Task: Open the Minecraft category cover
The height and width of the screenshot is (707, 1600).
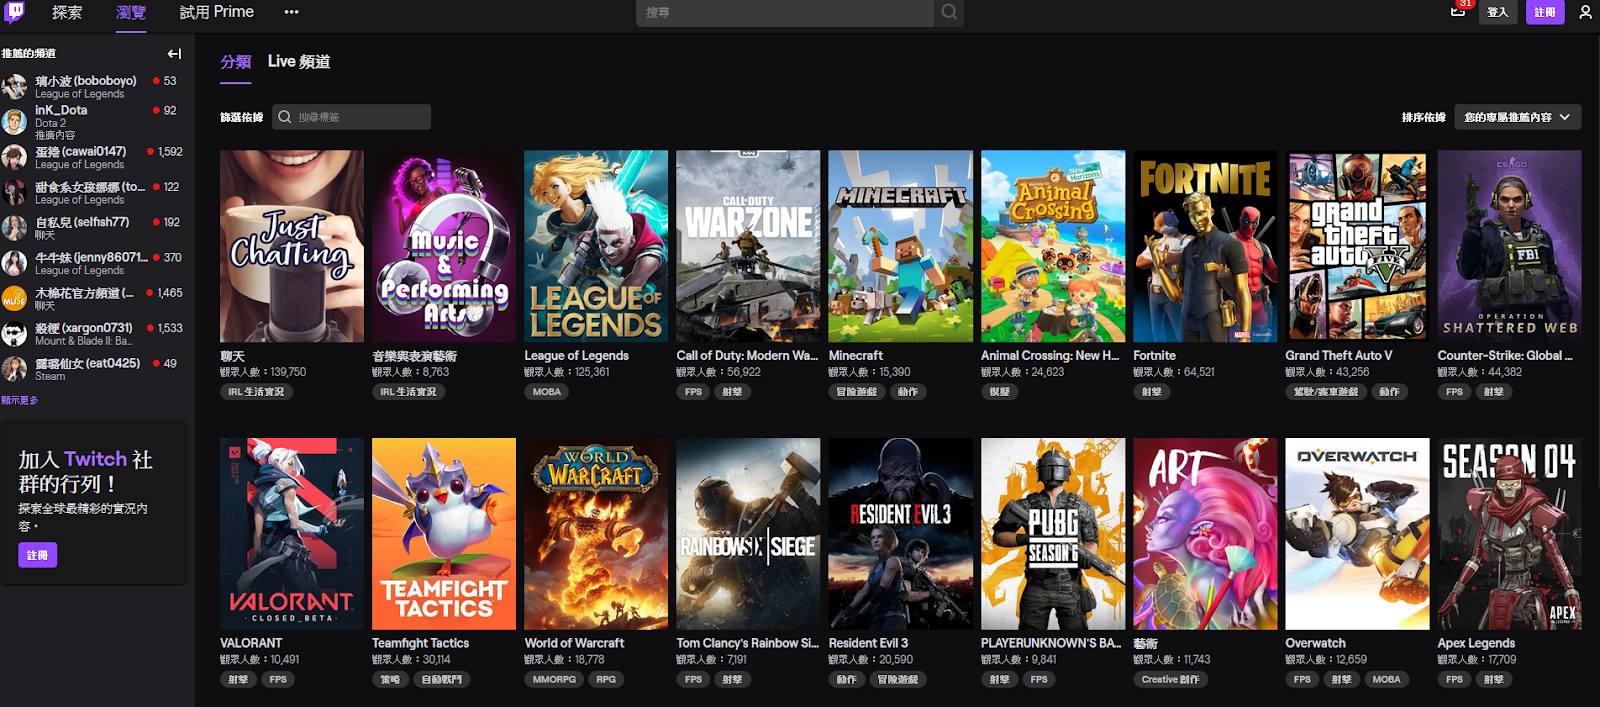Action: pos(901,246)
